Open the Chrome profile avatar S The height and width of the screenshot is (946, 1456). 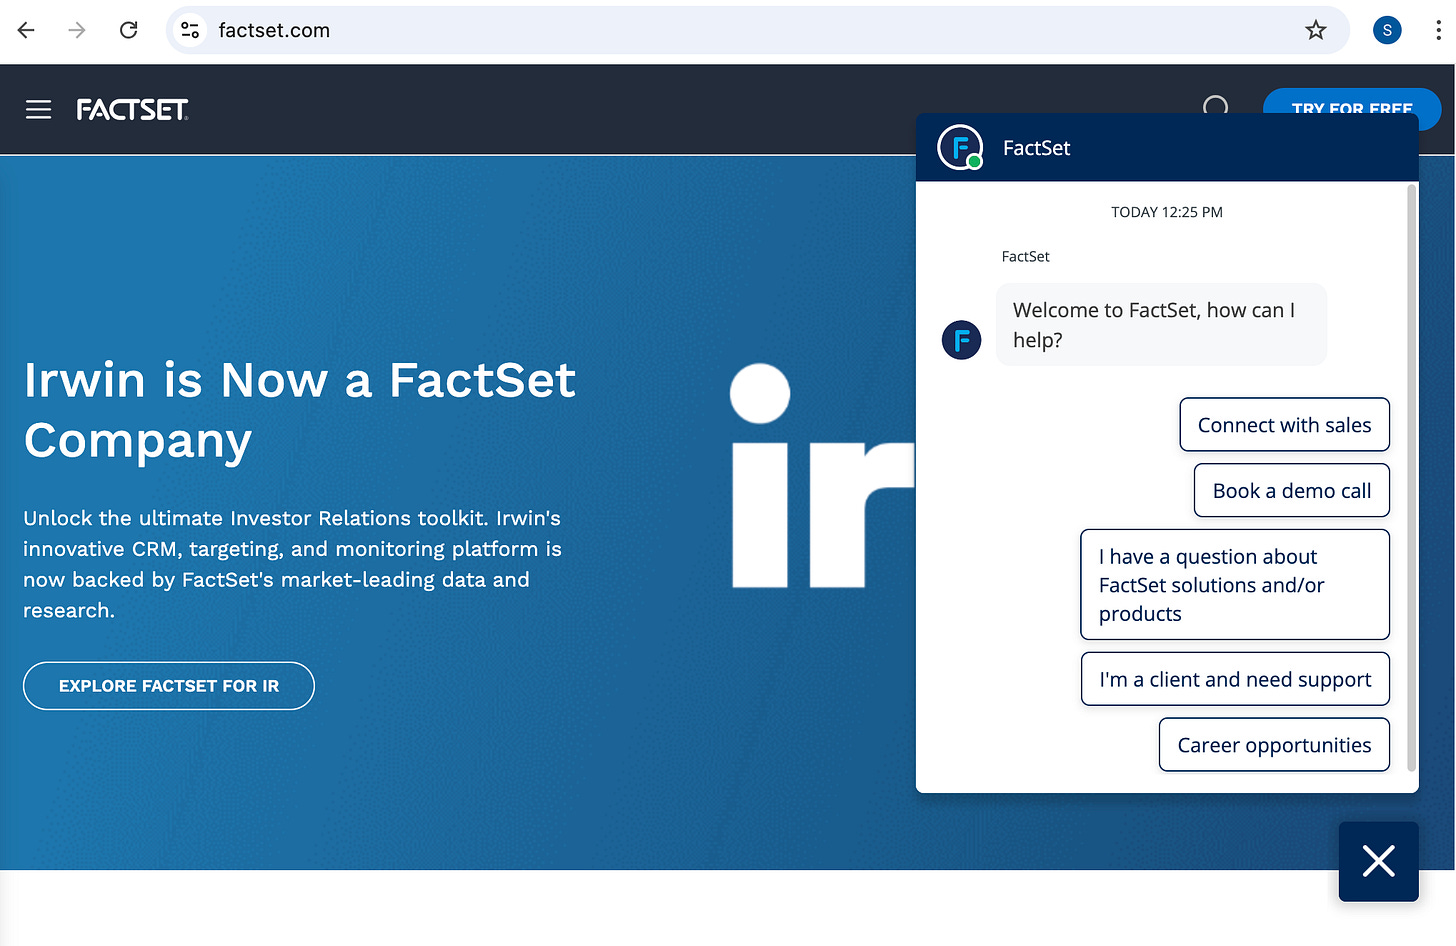point(1387,30)
